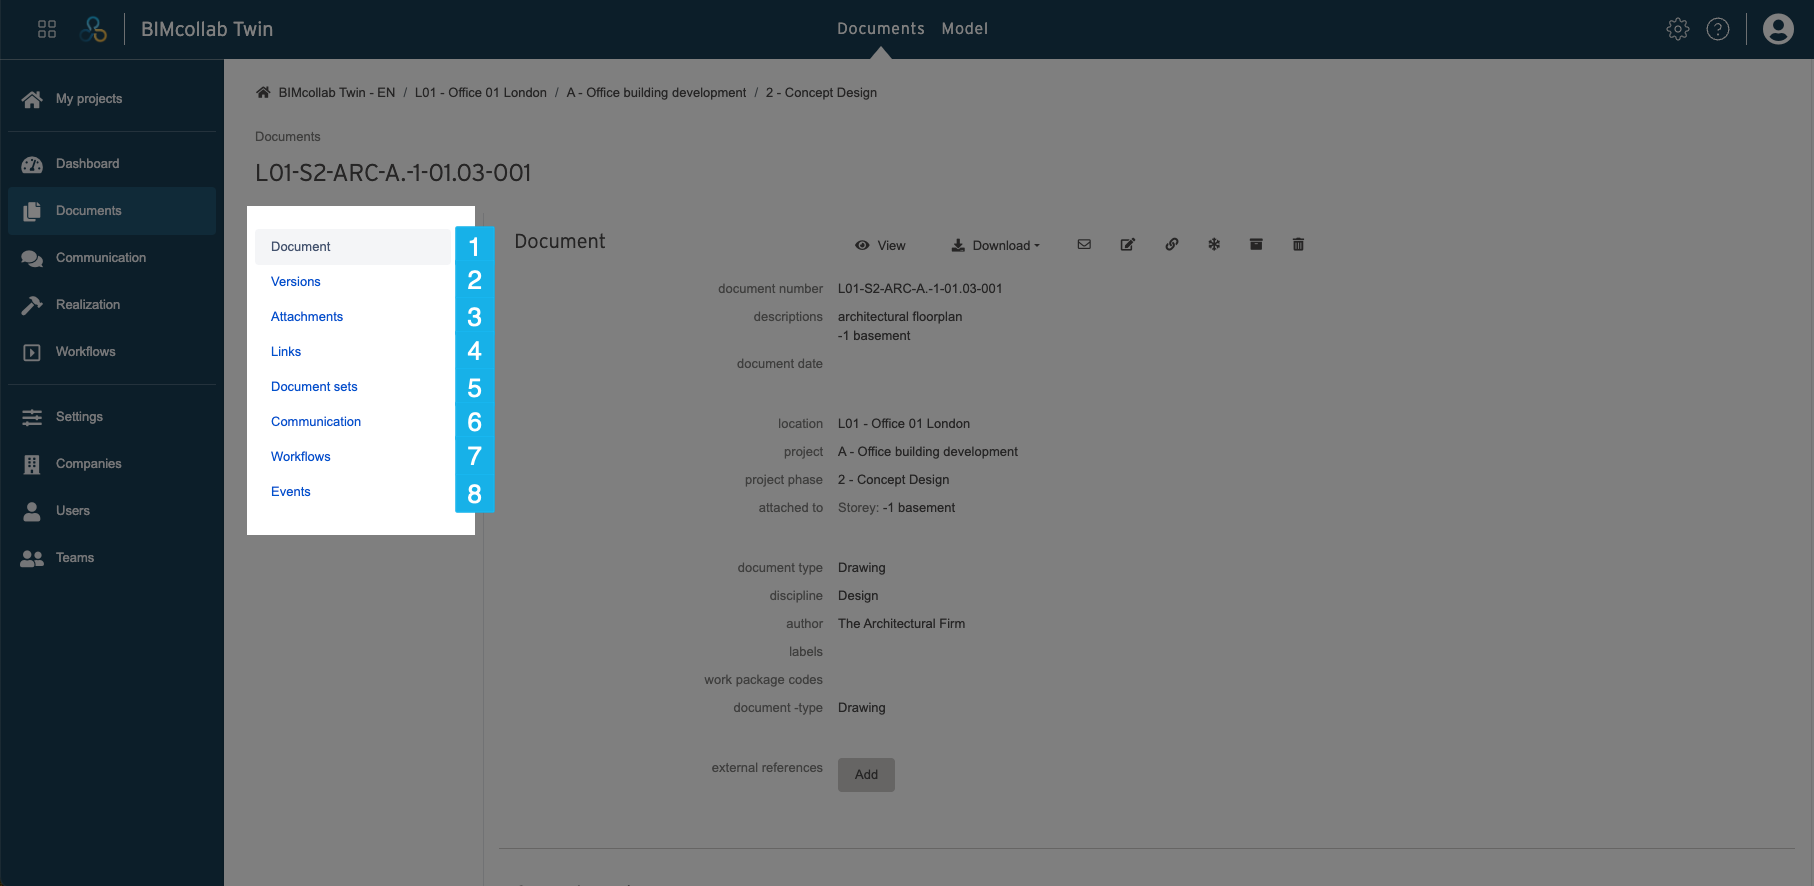This screenshot has height=886, width=1814.
Task: Switch to the Model top tab
Action: 965,29
